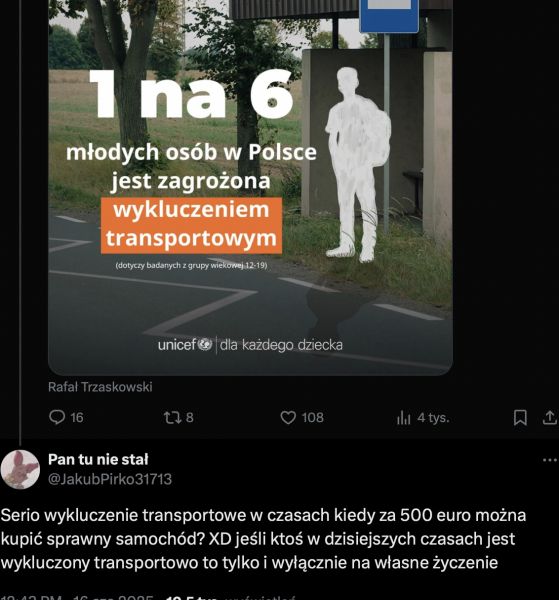Bookmark the Rafał Trzaskowski post

click(x=520, y=417)
